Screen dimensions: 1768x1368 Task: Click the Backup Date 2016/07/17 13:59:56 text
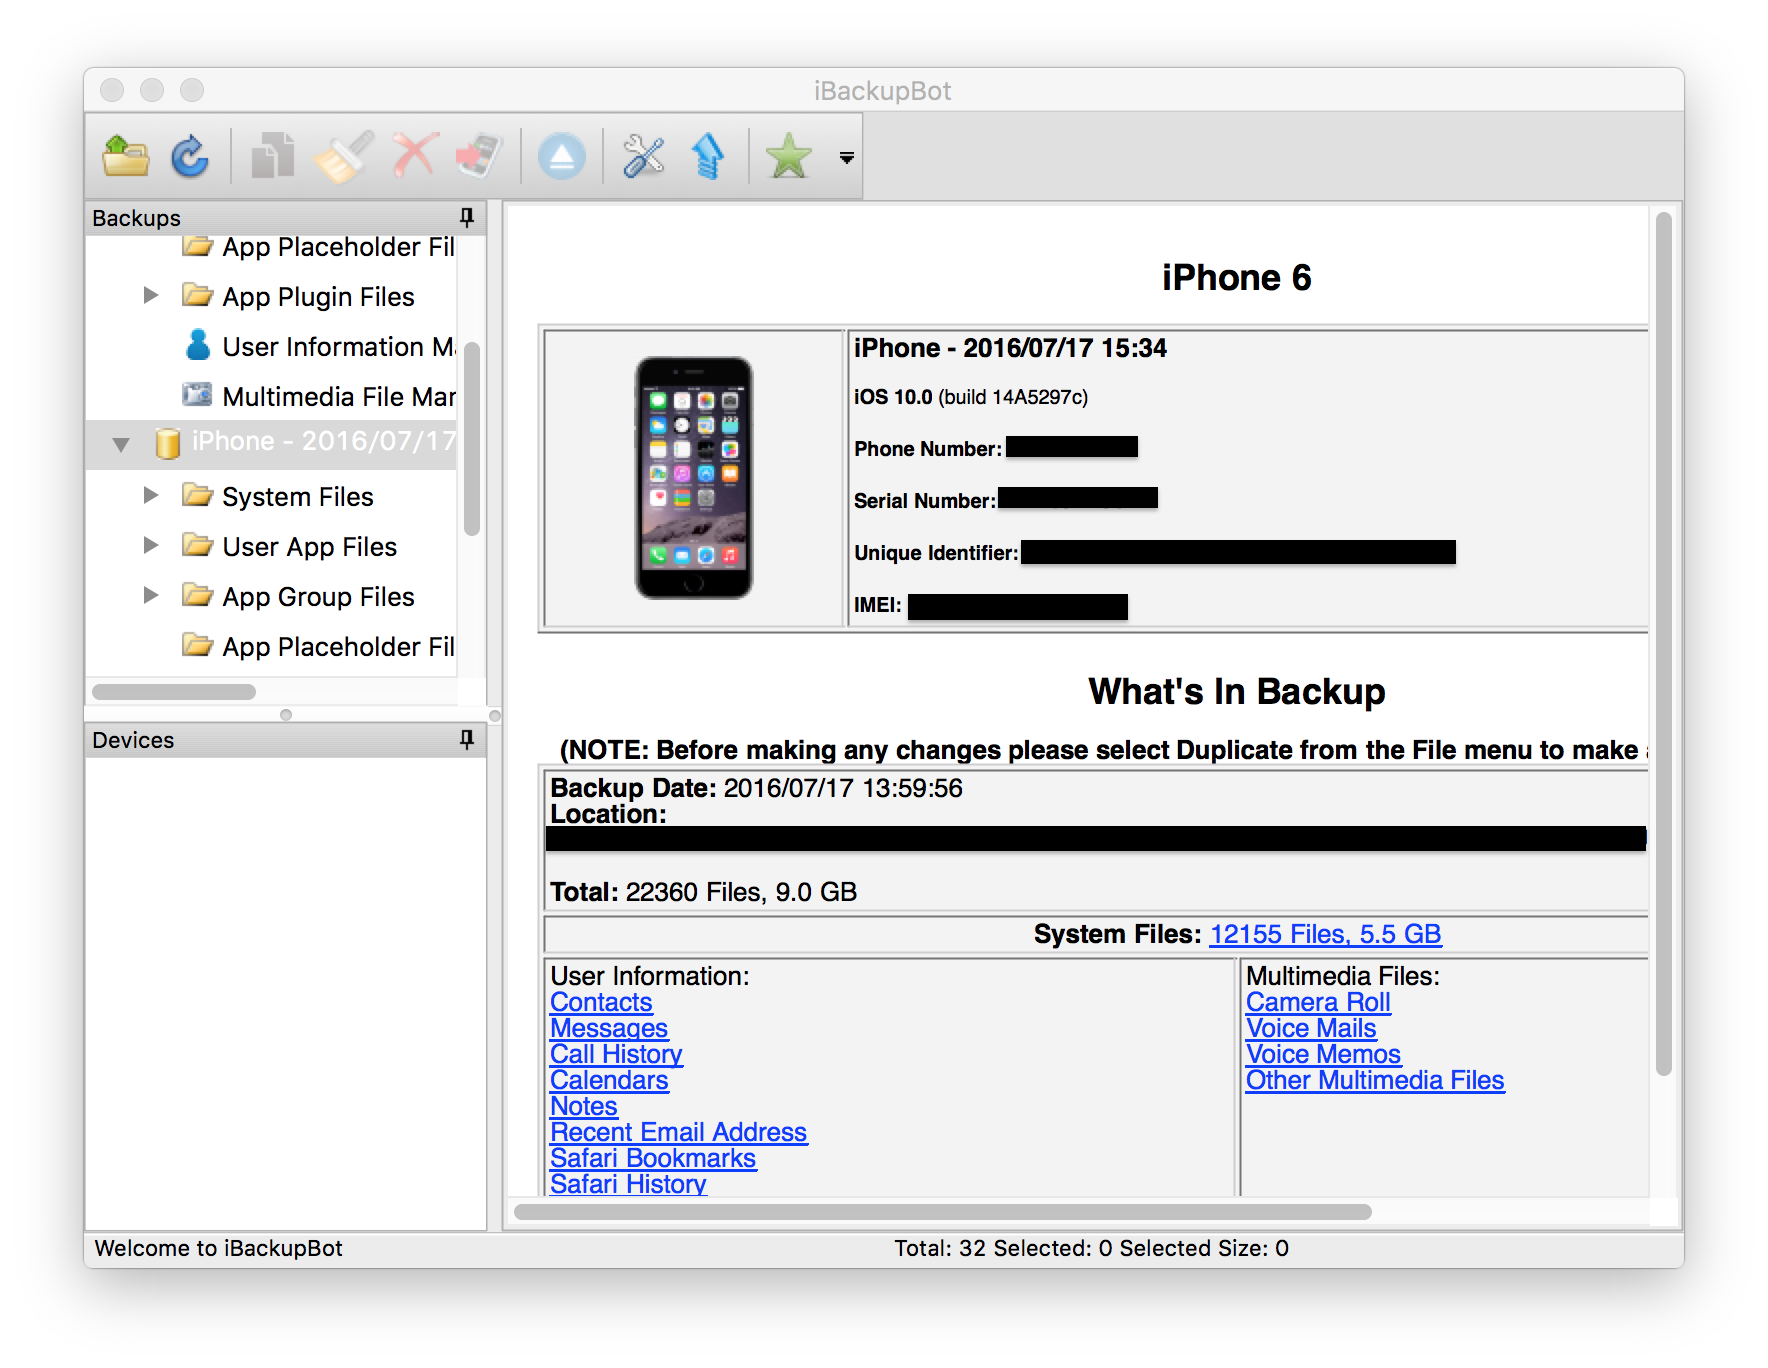pyautogui.click(x=756, y=788)
